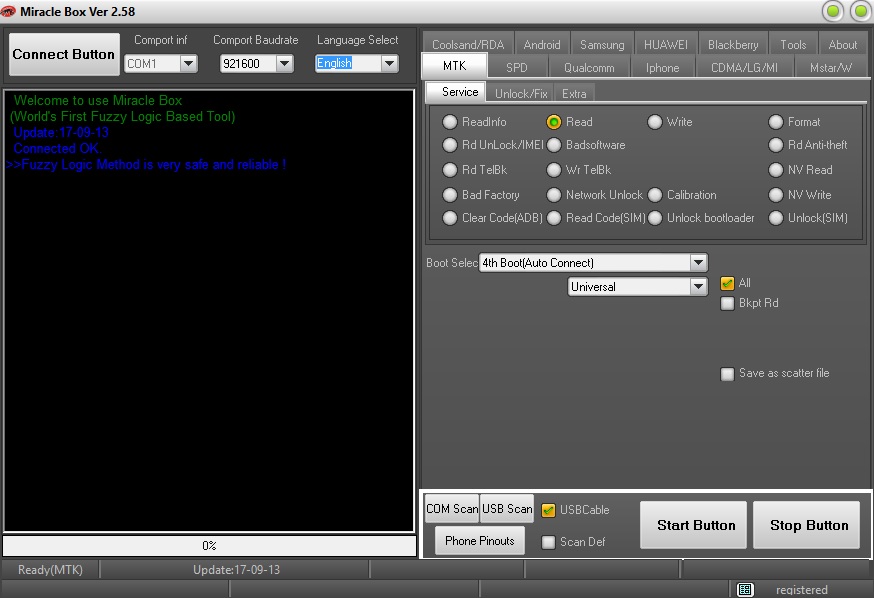
Task: Open the CDMA/LG/MI tab
Action: [744, 68]
